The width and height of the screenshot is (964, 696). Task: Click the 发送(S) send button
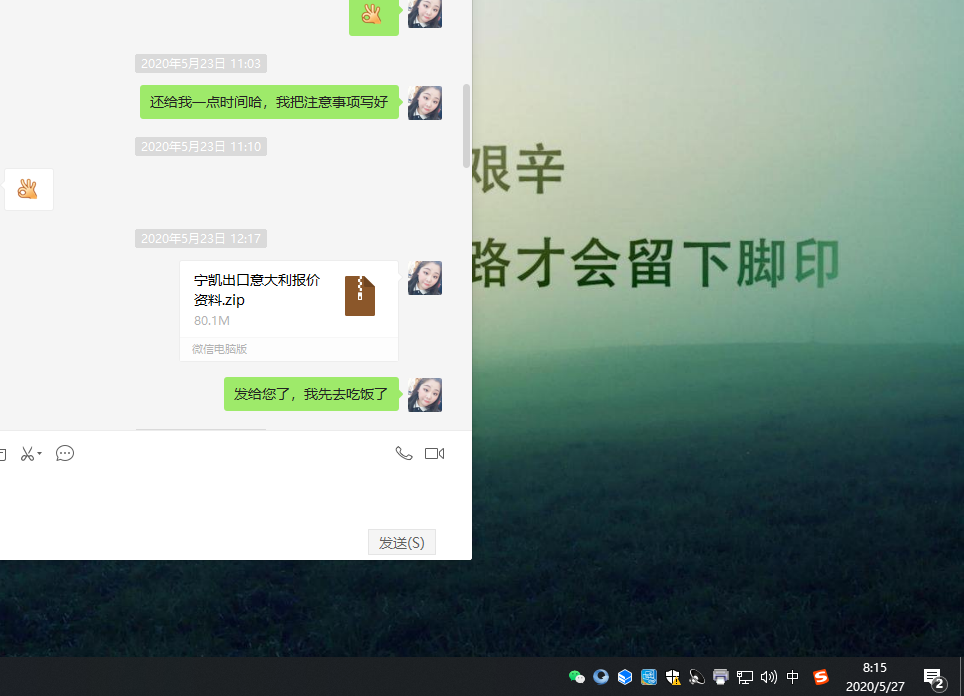401,541
